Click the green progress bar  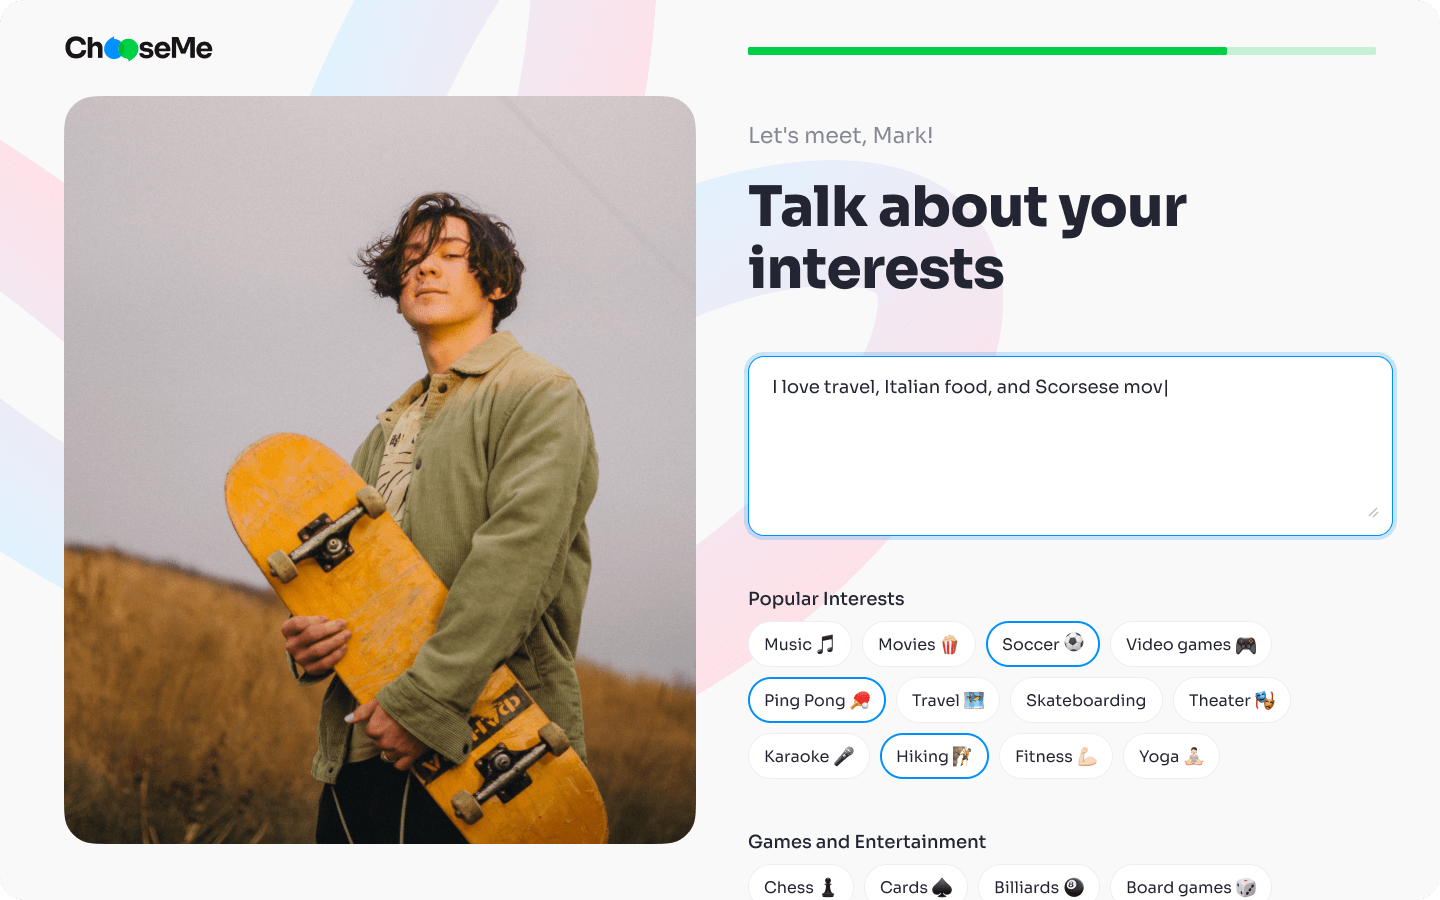pyautogui.click(x=986, y=50)
